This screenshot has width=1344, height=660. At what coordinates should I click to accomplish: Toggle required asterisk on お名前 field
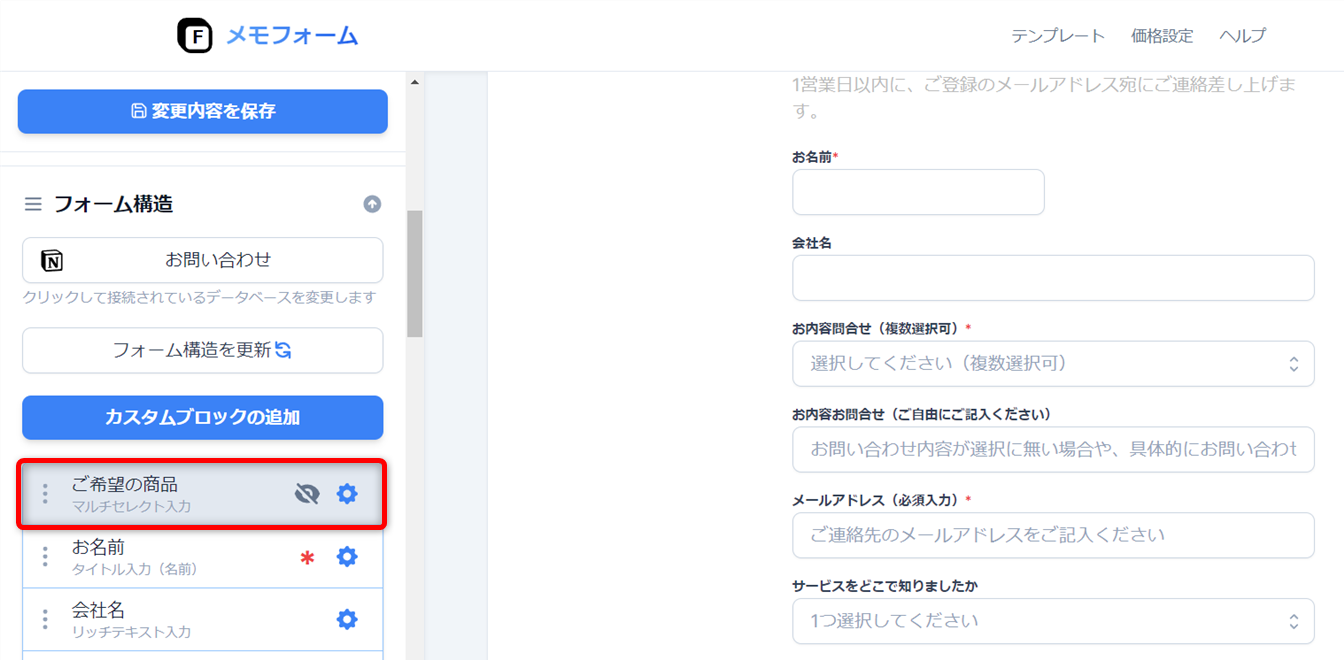(x=307, y=558)
